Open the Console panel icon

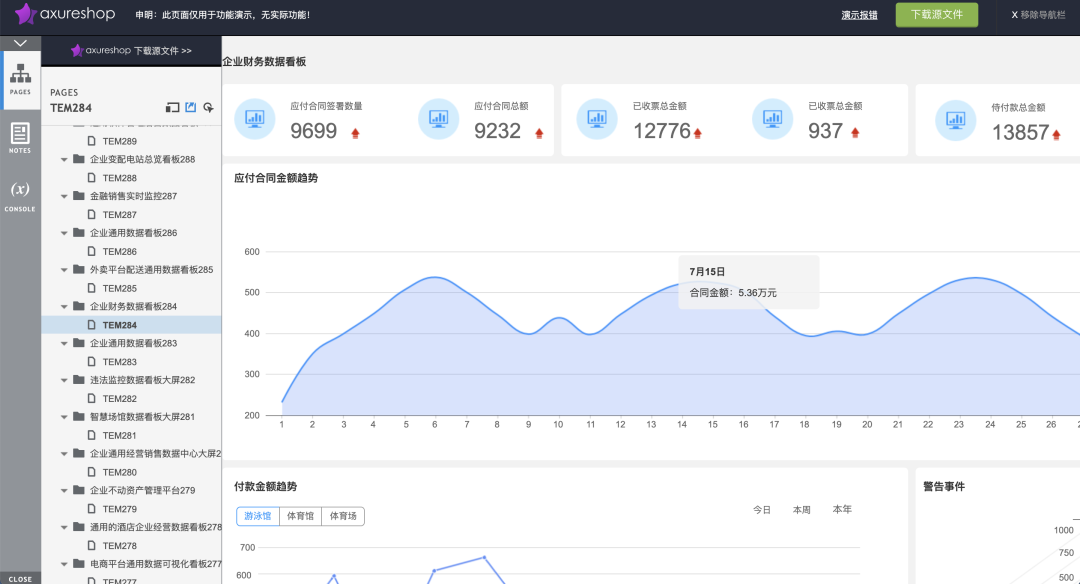(x=20, y=196)
